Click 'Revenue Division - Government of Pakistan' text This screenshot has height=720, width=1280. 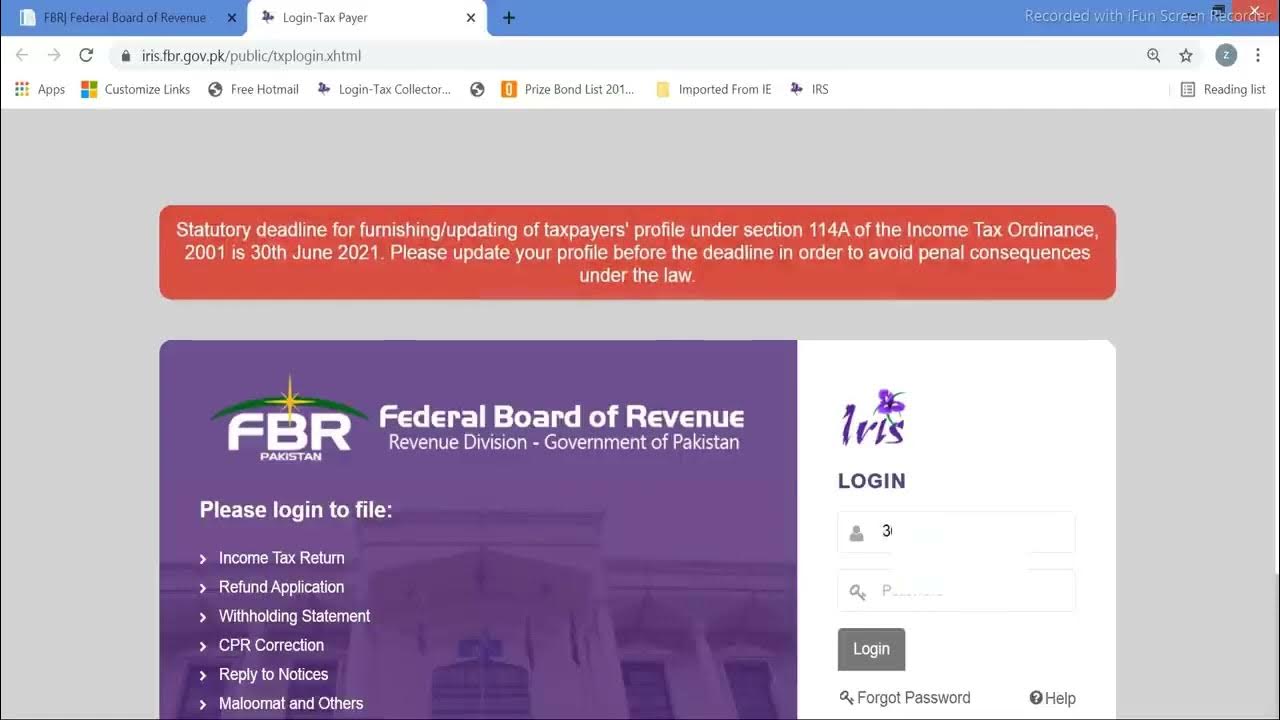click(x=564, y=442)
